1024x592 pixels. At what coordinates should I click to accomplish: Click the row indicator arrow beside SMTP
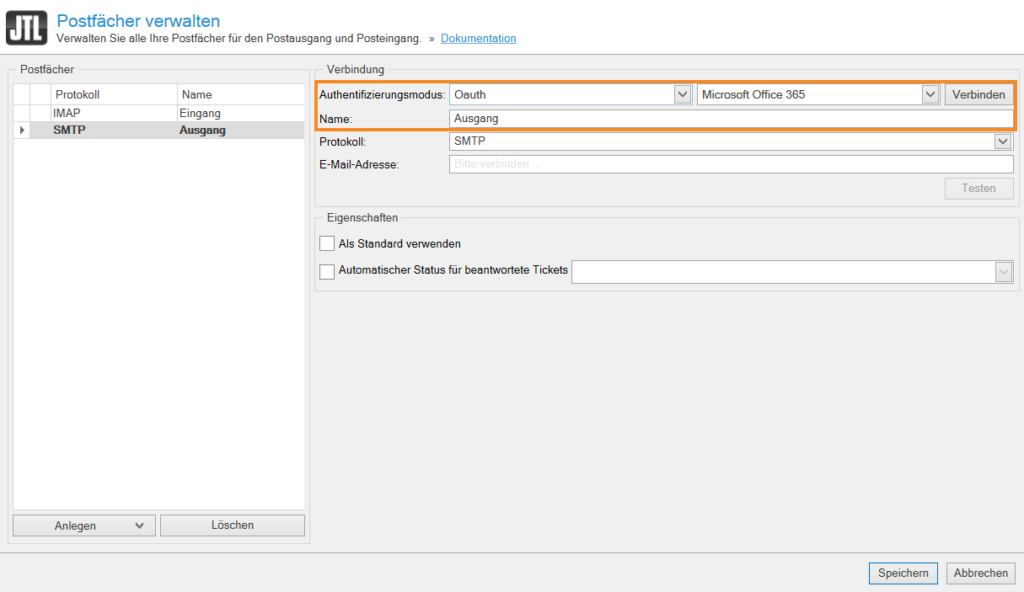tap(21, 130)
